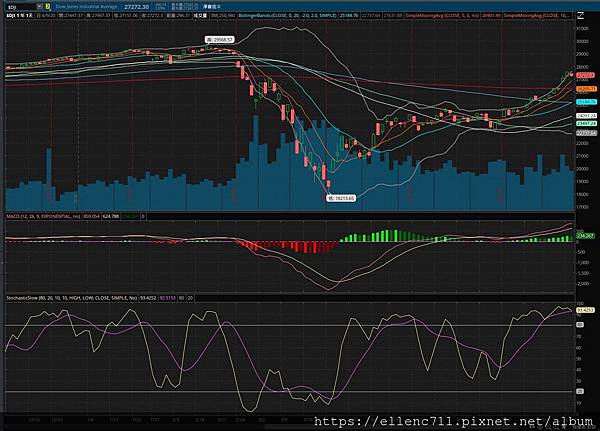Viewport: 600px width, 431px height.
Task: Click the chart-panel toggle icon at the top right
Action: pos(580,15)
